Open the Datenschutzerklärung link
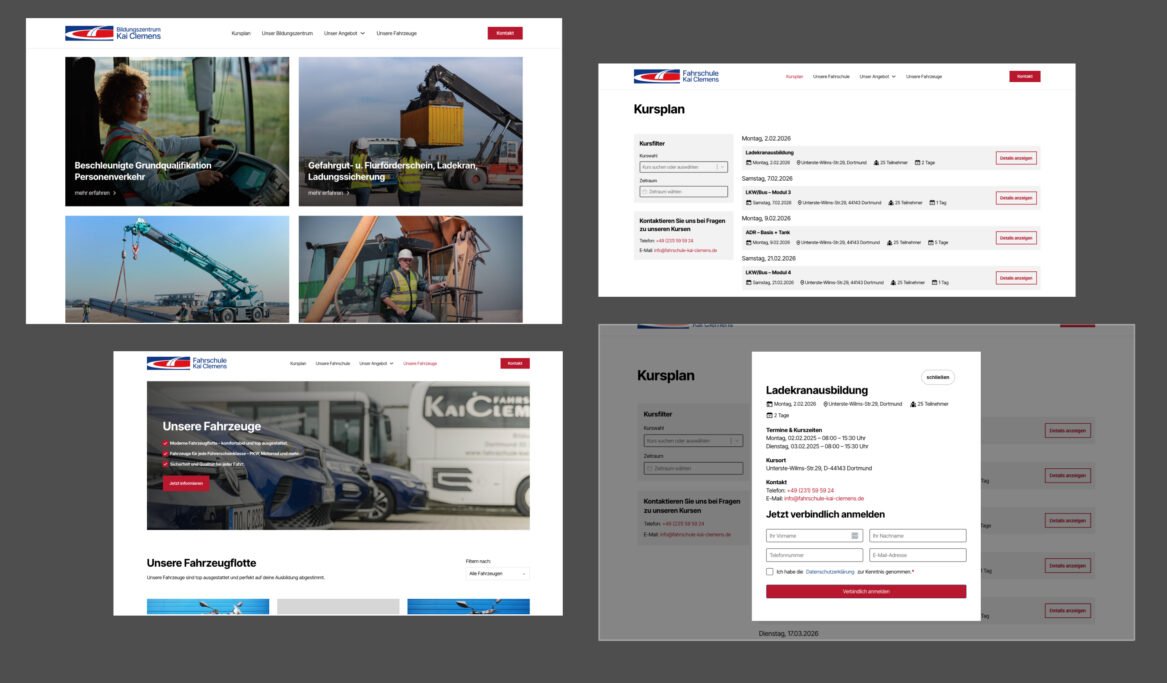Image resolution: width=1167 pixels, height=683 pixels. click(x=829, y=572)
